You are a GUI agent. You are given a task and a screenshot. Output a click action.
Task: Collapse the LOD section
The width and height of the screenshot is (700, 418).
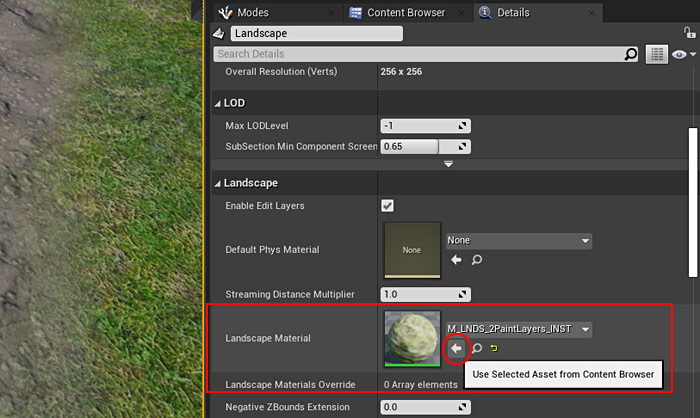217,103
